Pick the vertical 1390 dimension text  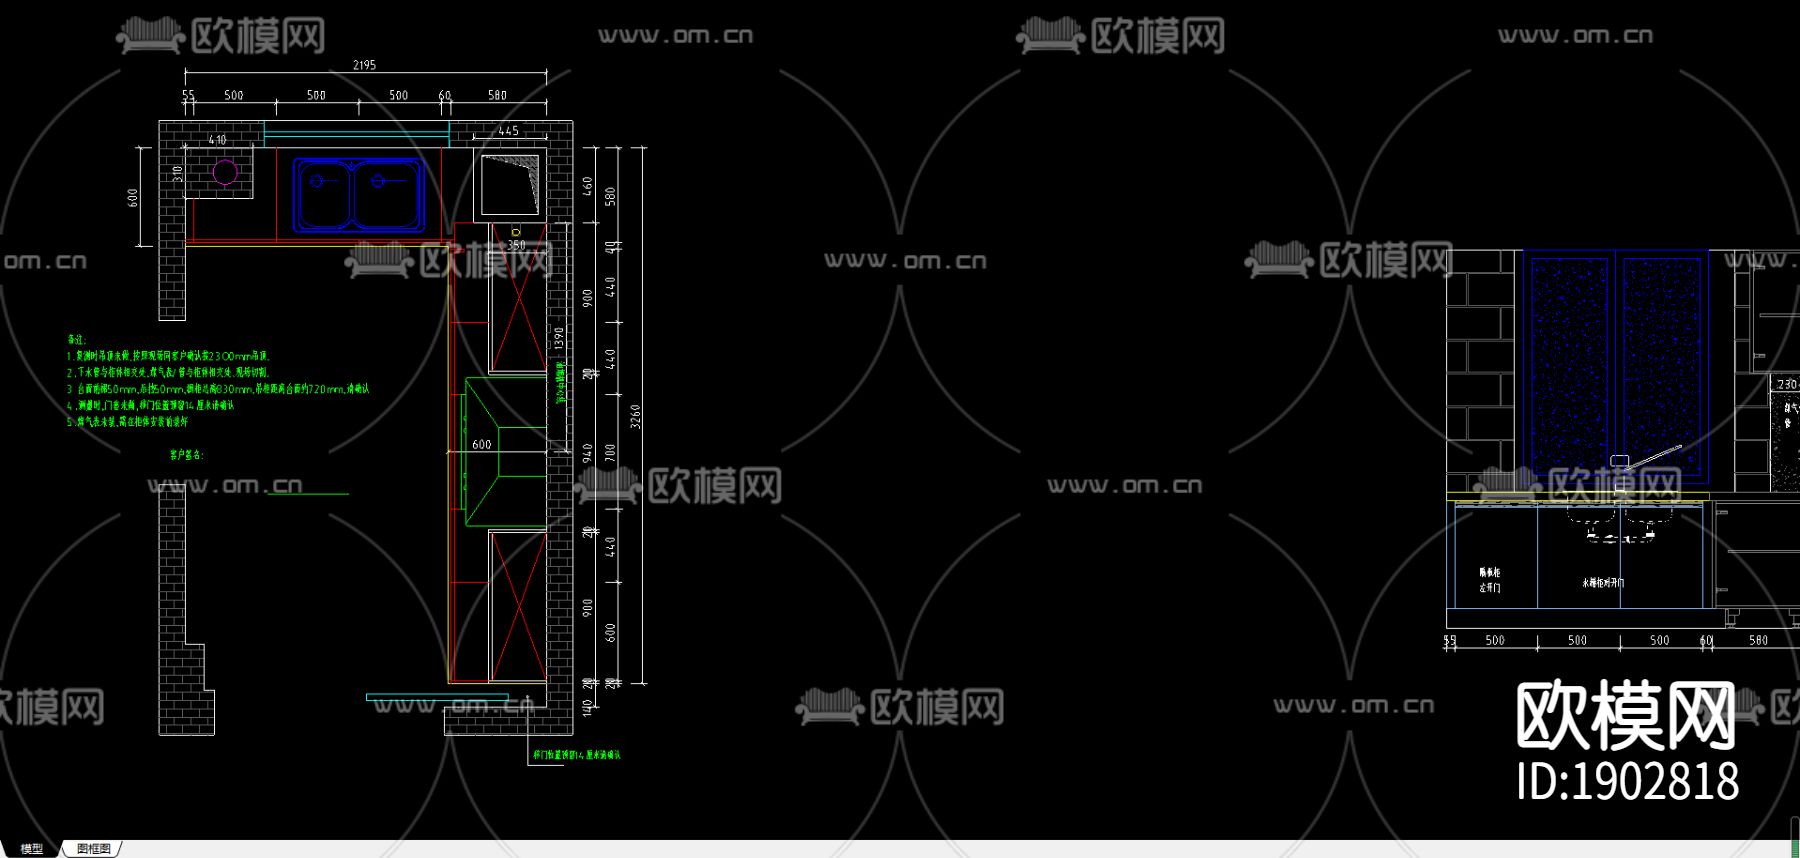tap(559, 338)
